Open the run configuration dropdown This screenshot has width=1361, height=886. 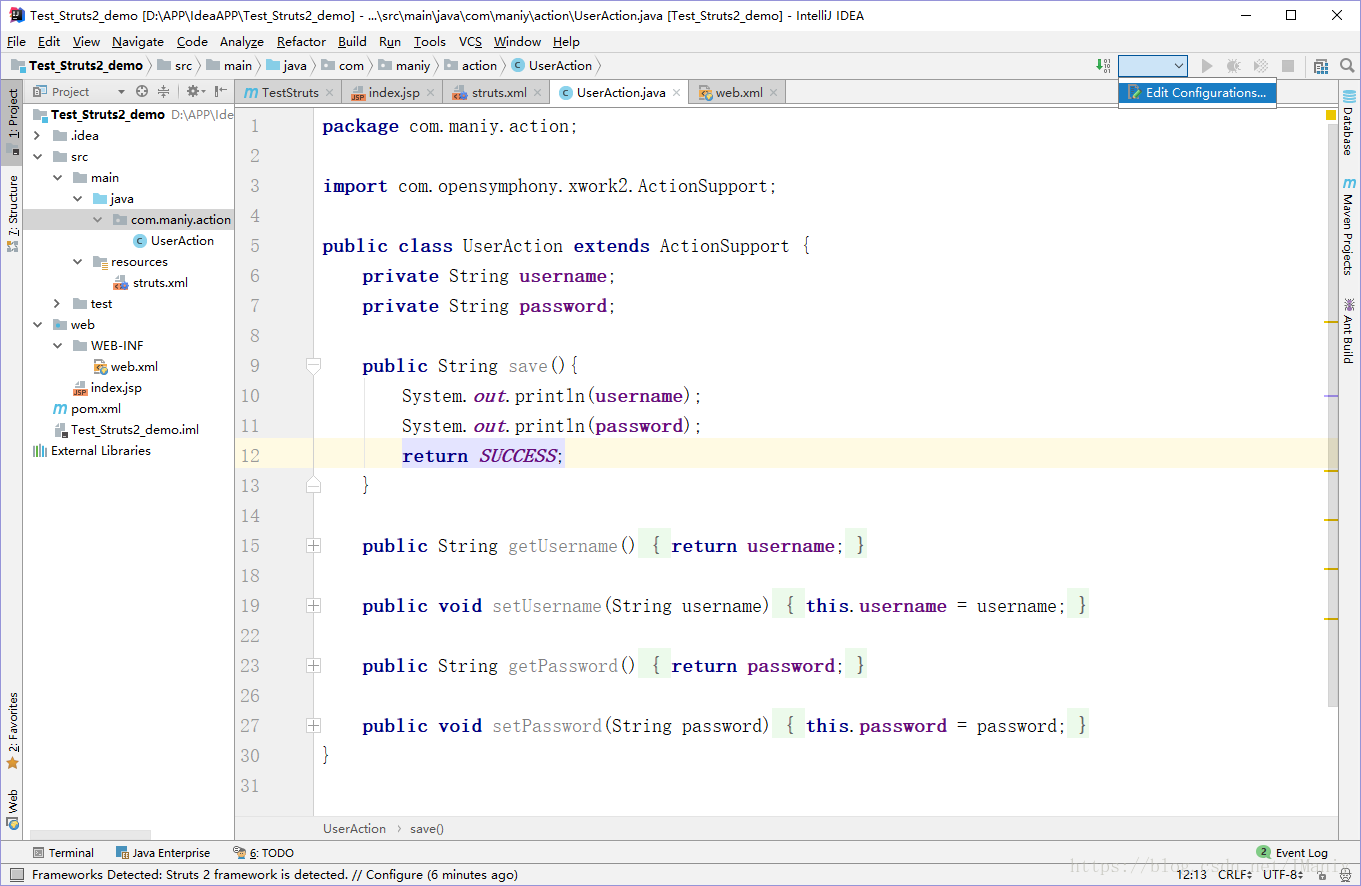(x=1153, y=66)
